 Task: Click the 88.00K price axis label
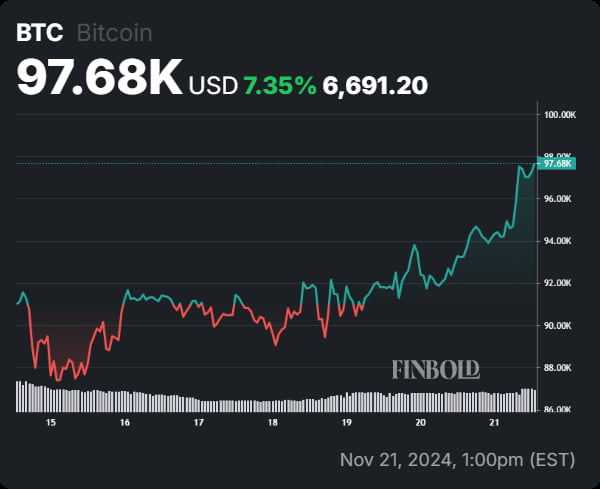[558, 368]
